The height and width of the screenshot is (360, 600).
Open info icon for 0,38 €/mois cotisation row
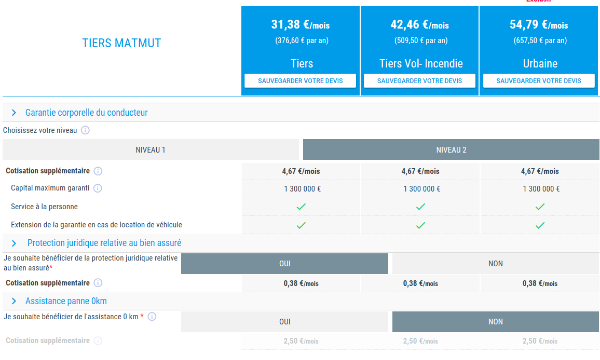pyautogui.click(x=98, y=283)
